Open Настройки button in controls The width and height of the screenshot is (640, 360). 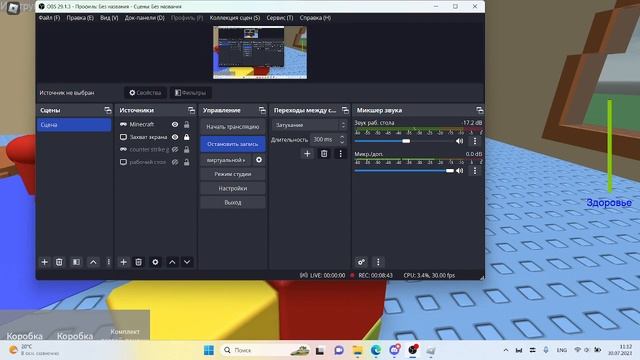click(x=233, y=189)
